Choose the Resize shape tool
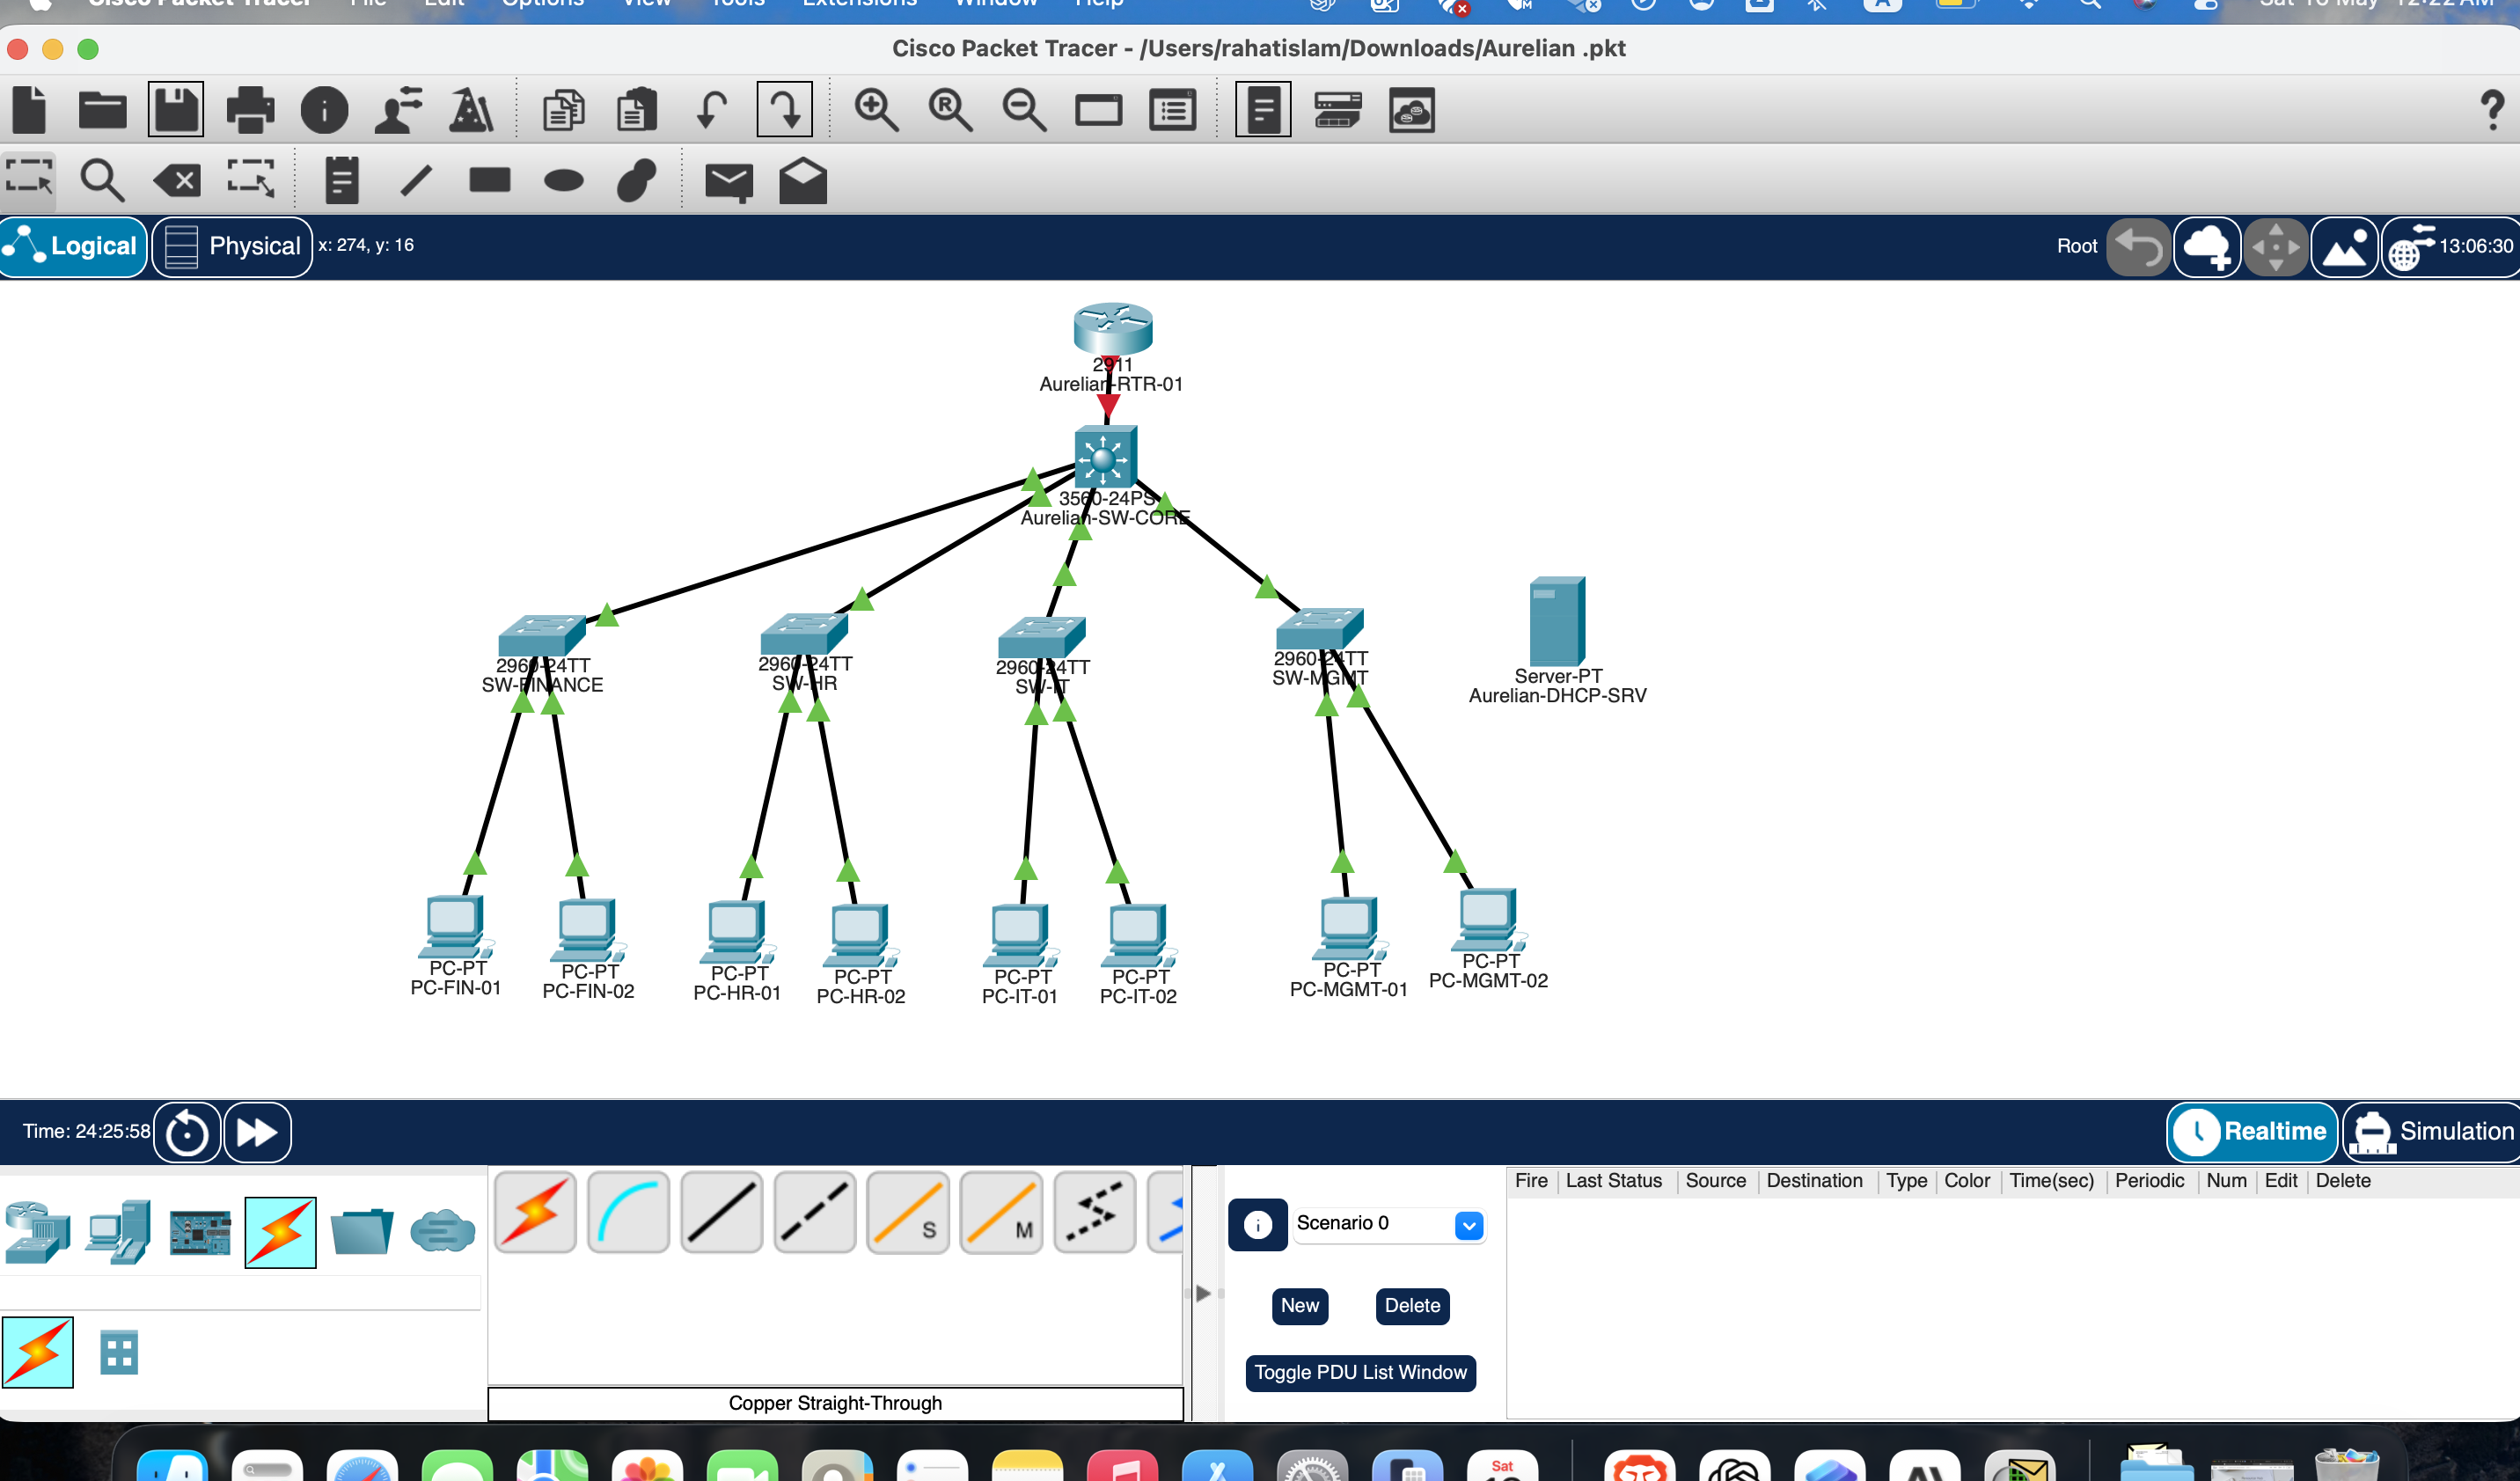 (250, 179)
